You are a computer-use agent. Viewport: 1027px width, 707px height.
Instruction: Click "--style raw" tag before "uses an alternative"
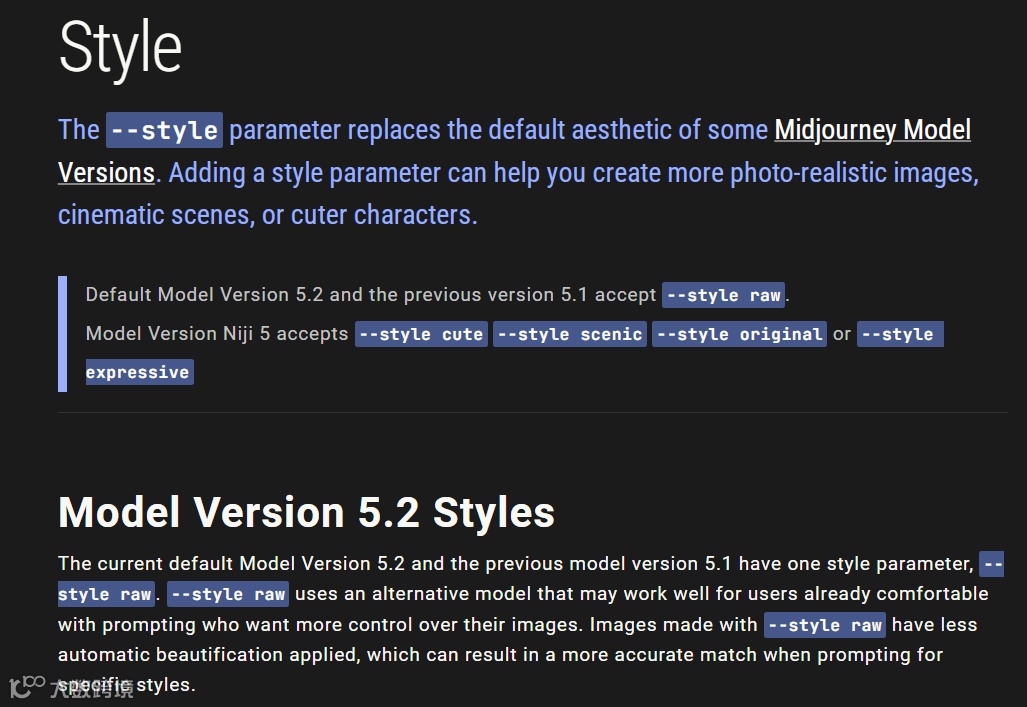coord(228,594)
